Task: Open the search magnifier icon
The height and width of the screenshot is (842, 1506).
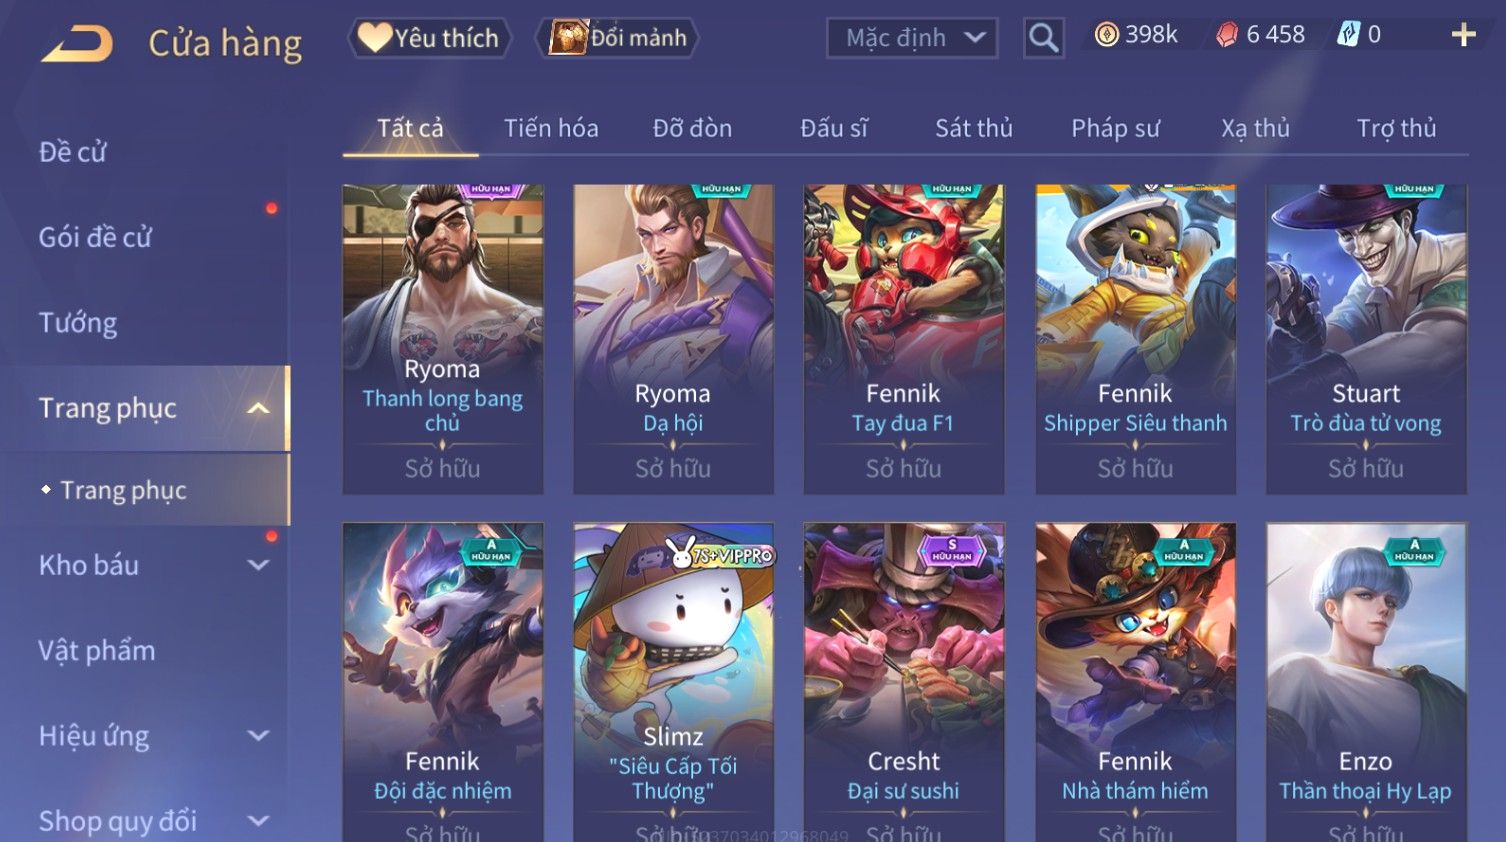Action: click(1043, 38)
